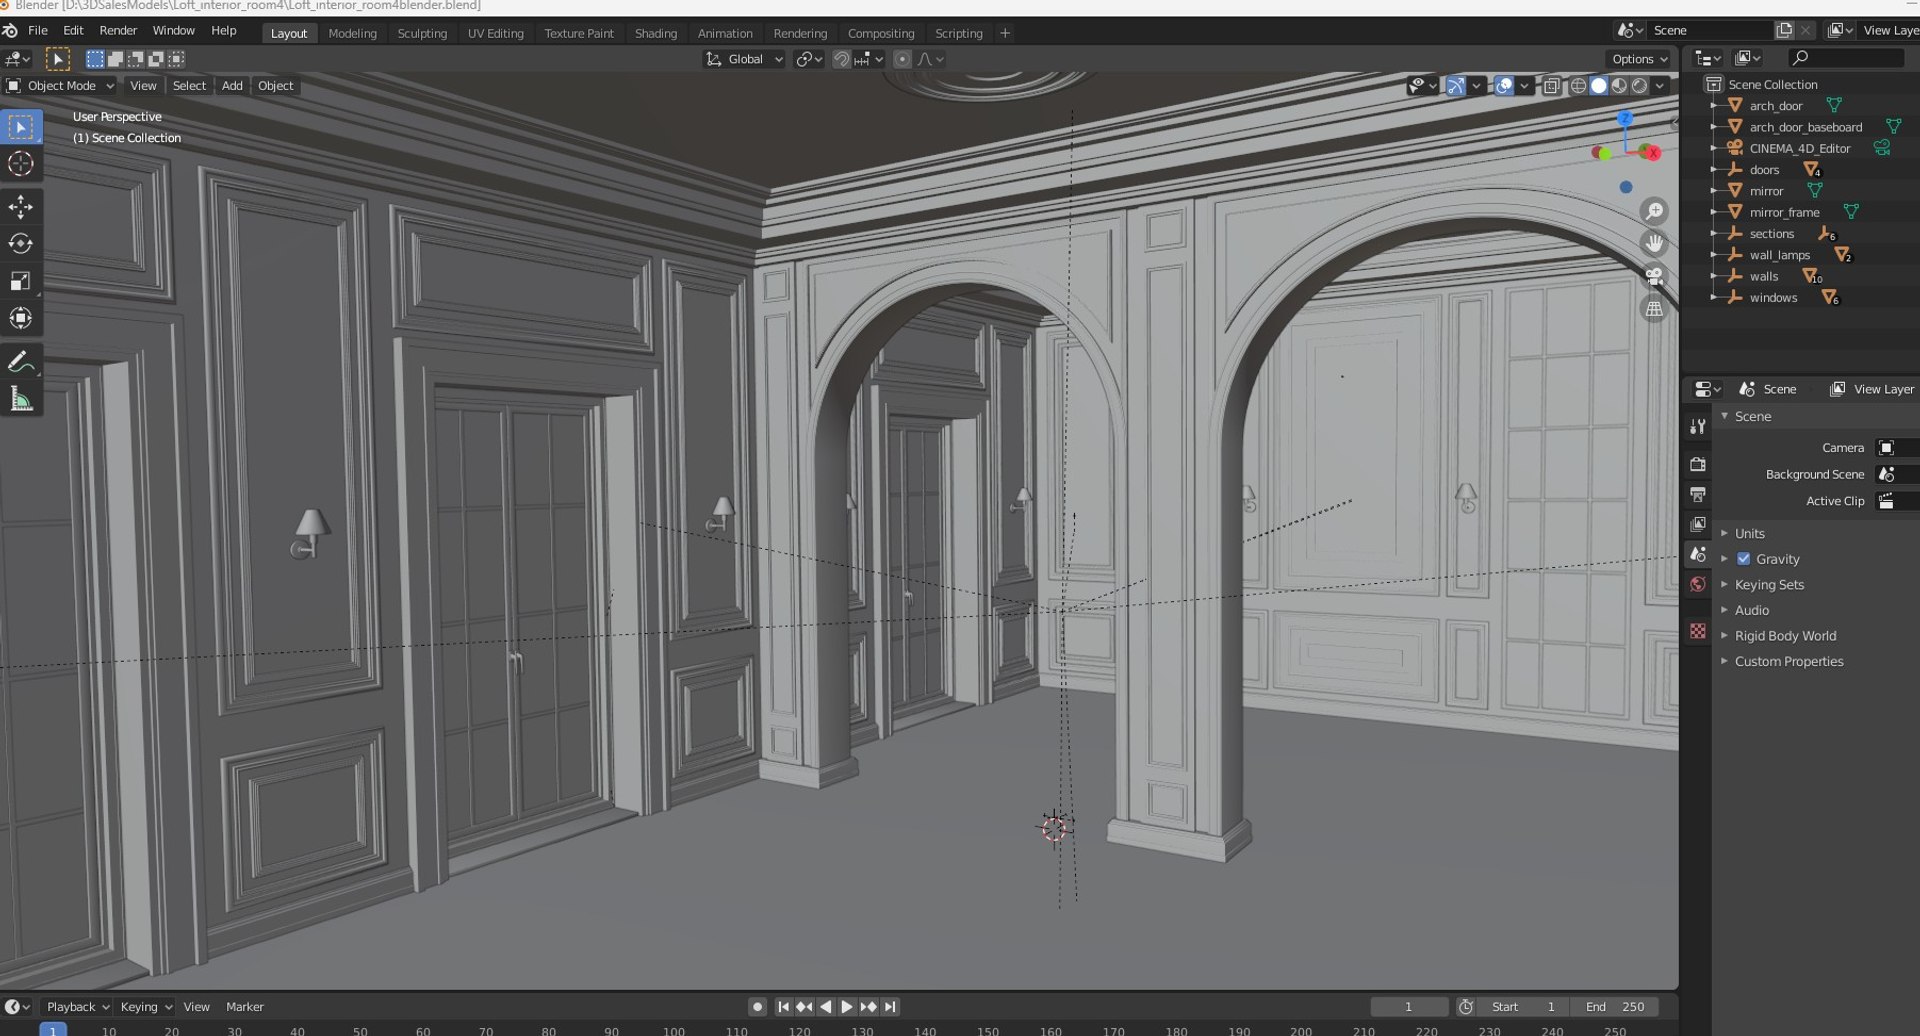Select the Cursor tool in toolbar
Screen dimensions: 1920x1036
[x=21, y=164]
